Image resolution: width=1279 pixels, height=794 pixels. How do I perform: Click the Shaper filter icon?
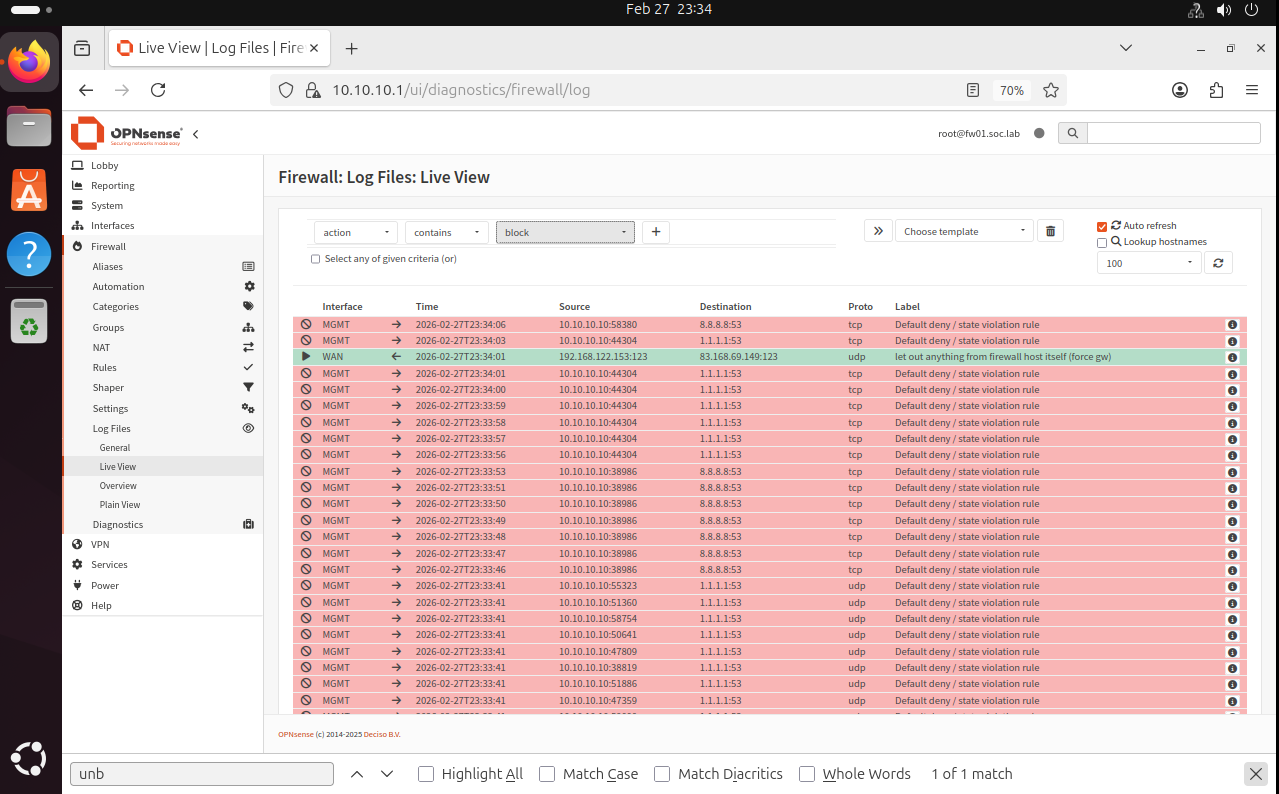[x=248, y=388]
